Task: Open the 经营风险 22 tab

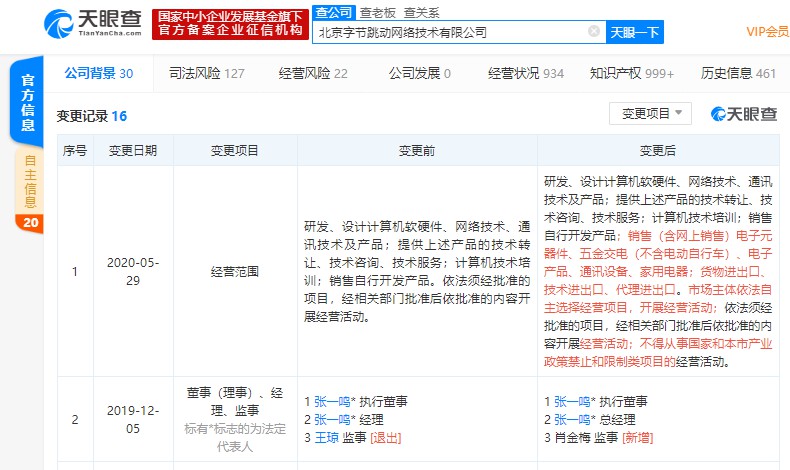Action: click(313, 74)
